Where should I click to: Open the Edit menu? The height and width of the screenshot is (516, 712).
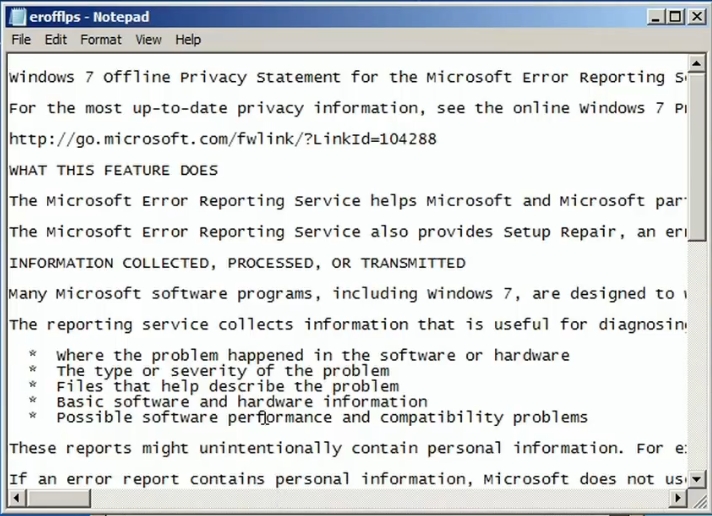point(55,40)
